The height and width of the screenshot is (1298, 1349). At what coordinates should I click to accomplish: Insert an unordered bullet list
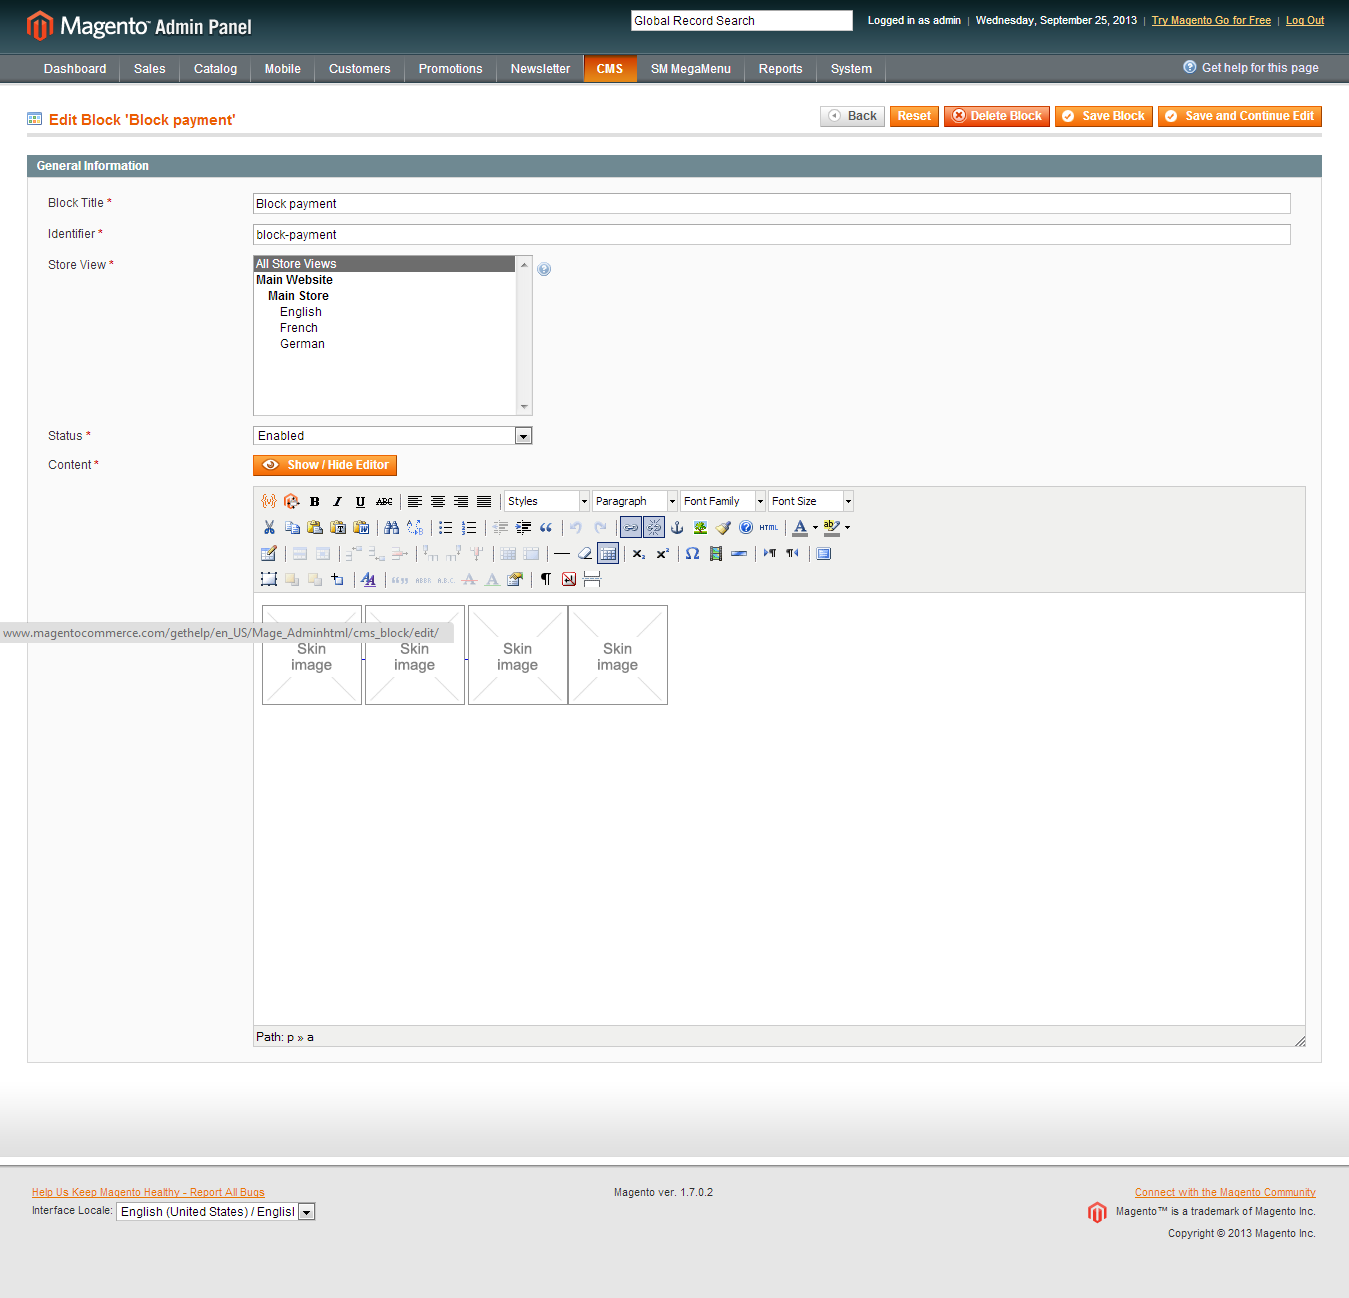446,527
